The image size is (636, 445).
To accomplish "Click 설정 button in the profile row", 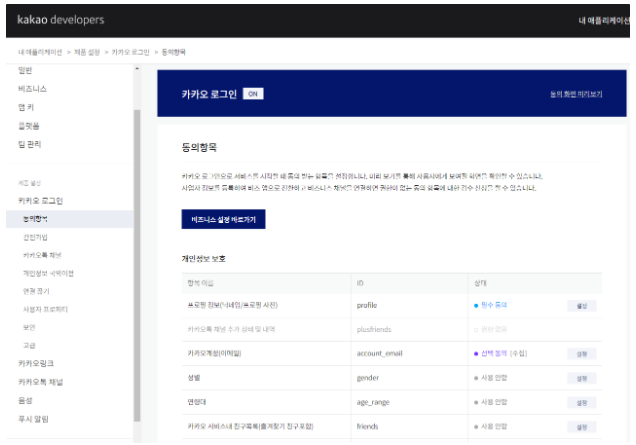I will (582, 305).
